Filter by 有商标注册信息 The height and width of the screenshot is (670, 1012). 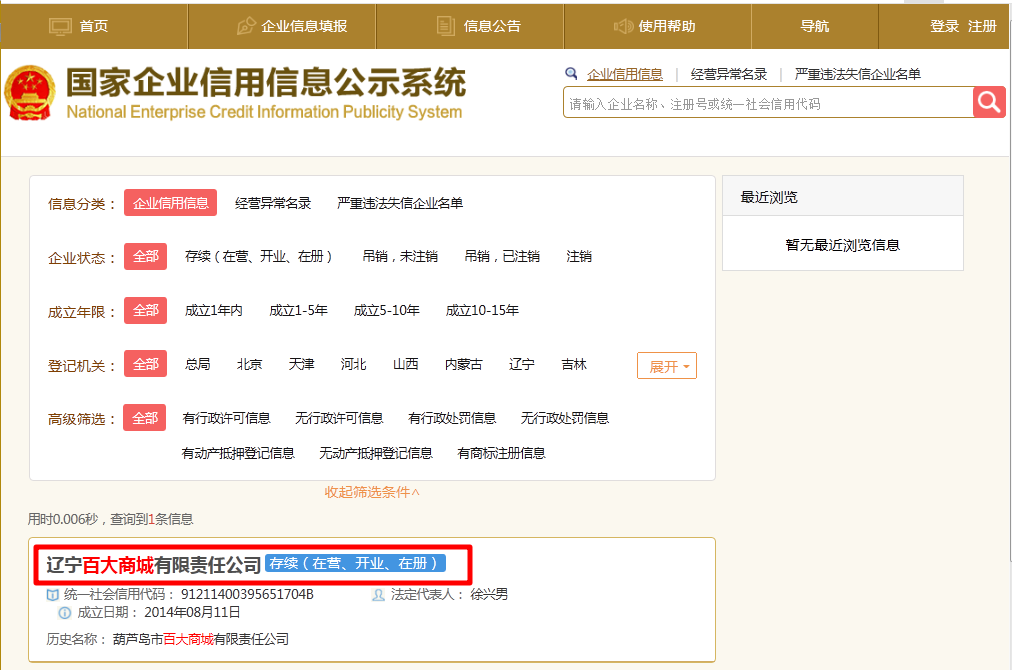tap(501, 453)
